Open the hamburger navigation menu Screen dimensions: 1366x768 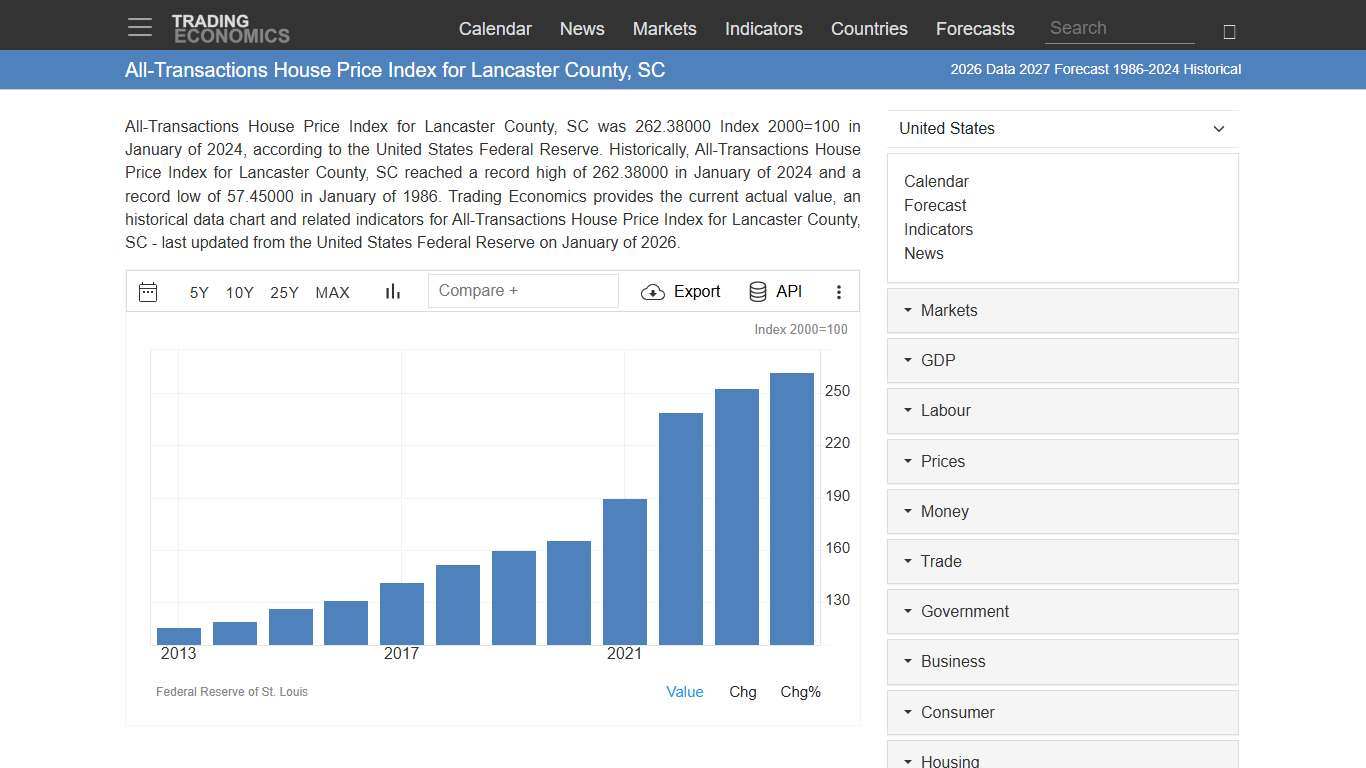[x=139, y=27]
